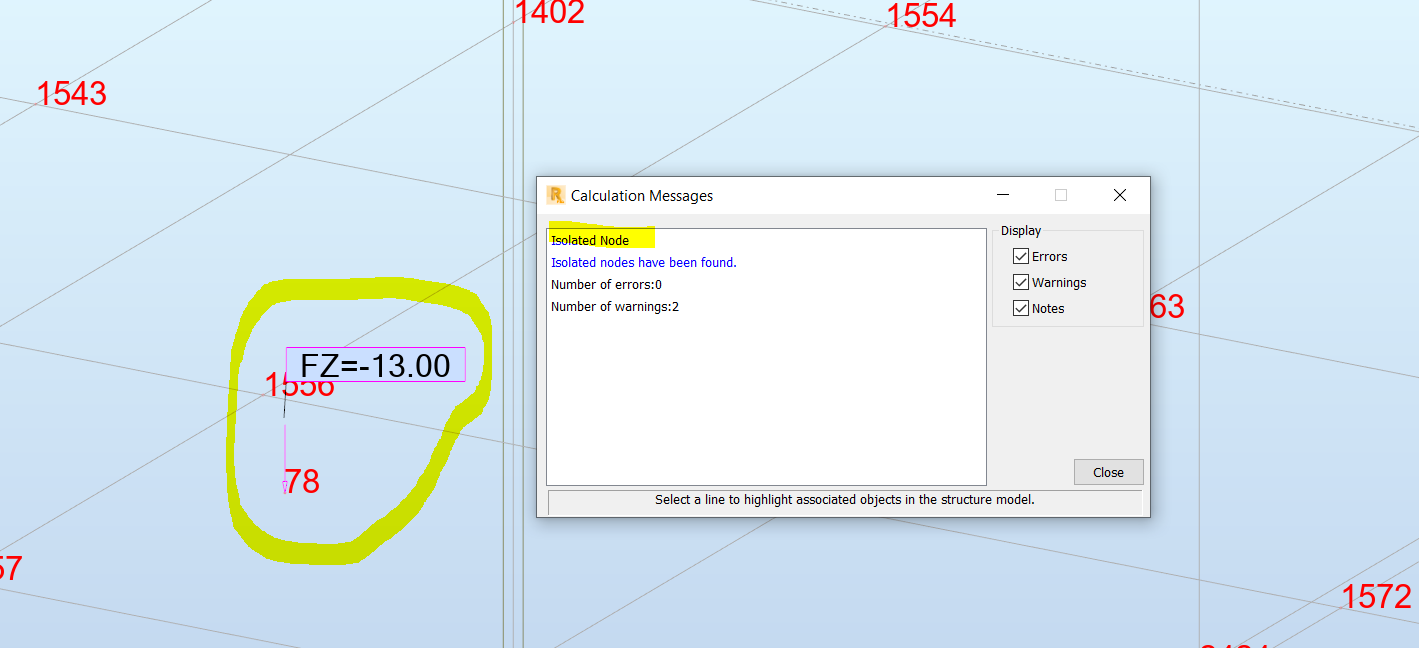Screen dimensions: 1419x648
Task: Click node label 1402 at the top
Action: tap(551, 13)
